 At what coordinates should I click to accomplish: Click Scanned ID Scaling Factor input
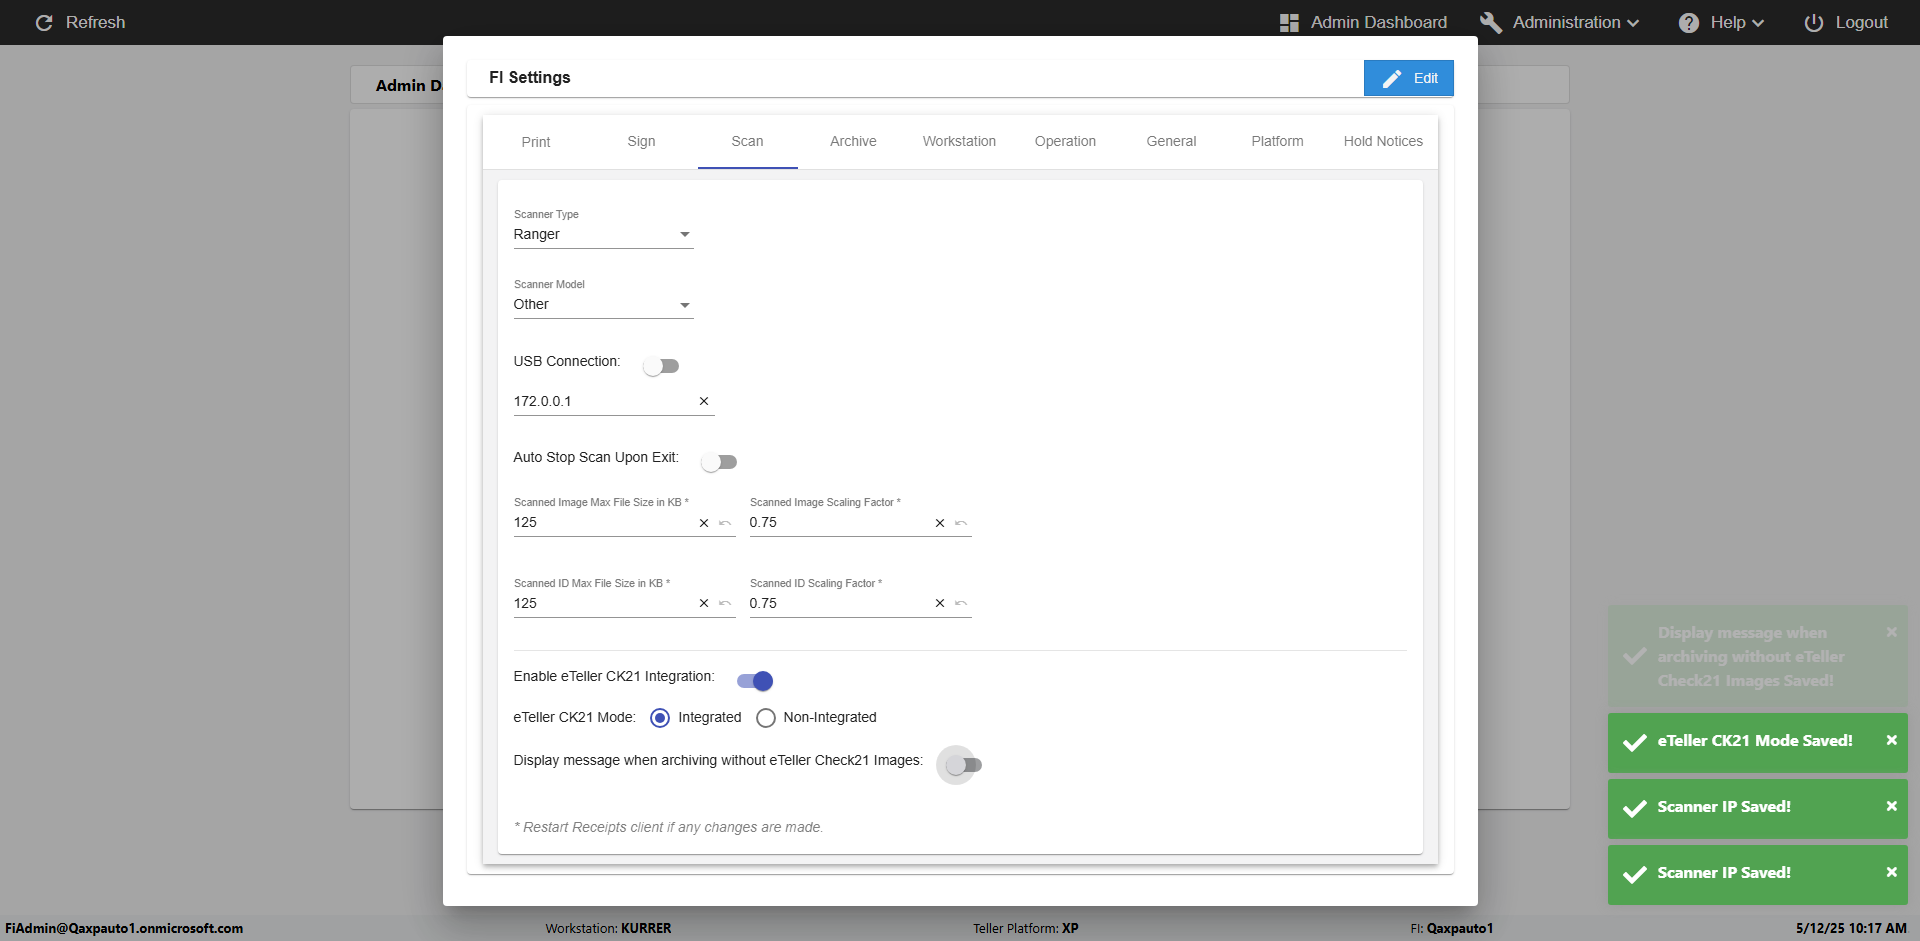click(x=839, y=603)
